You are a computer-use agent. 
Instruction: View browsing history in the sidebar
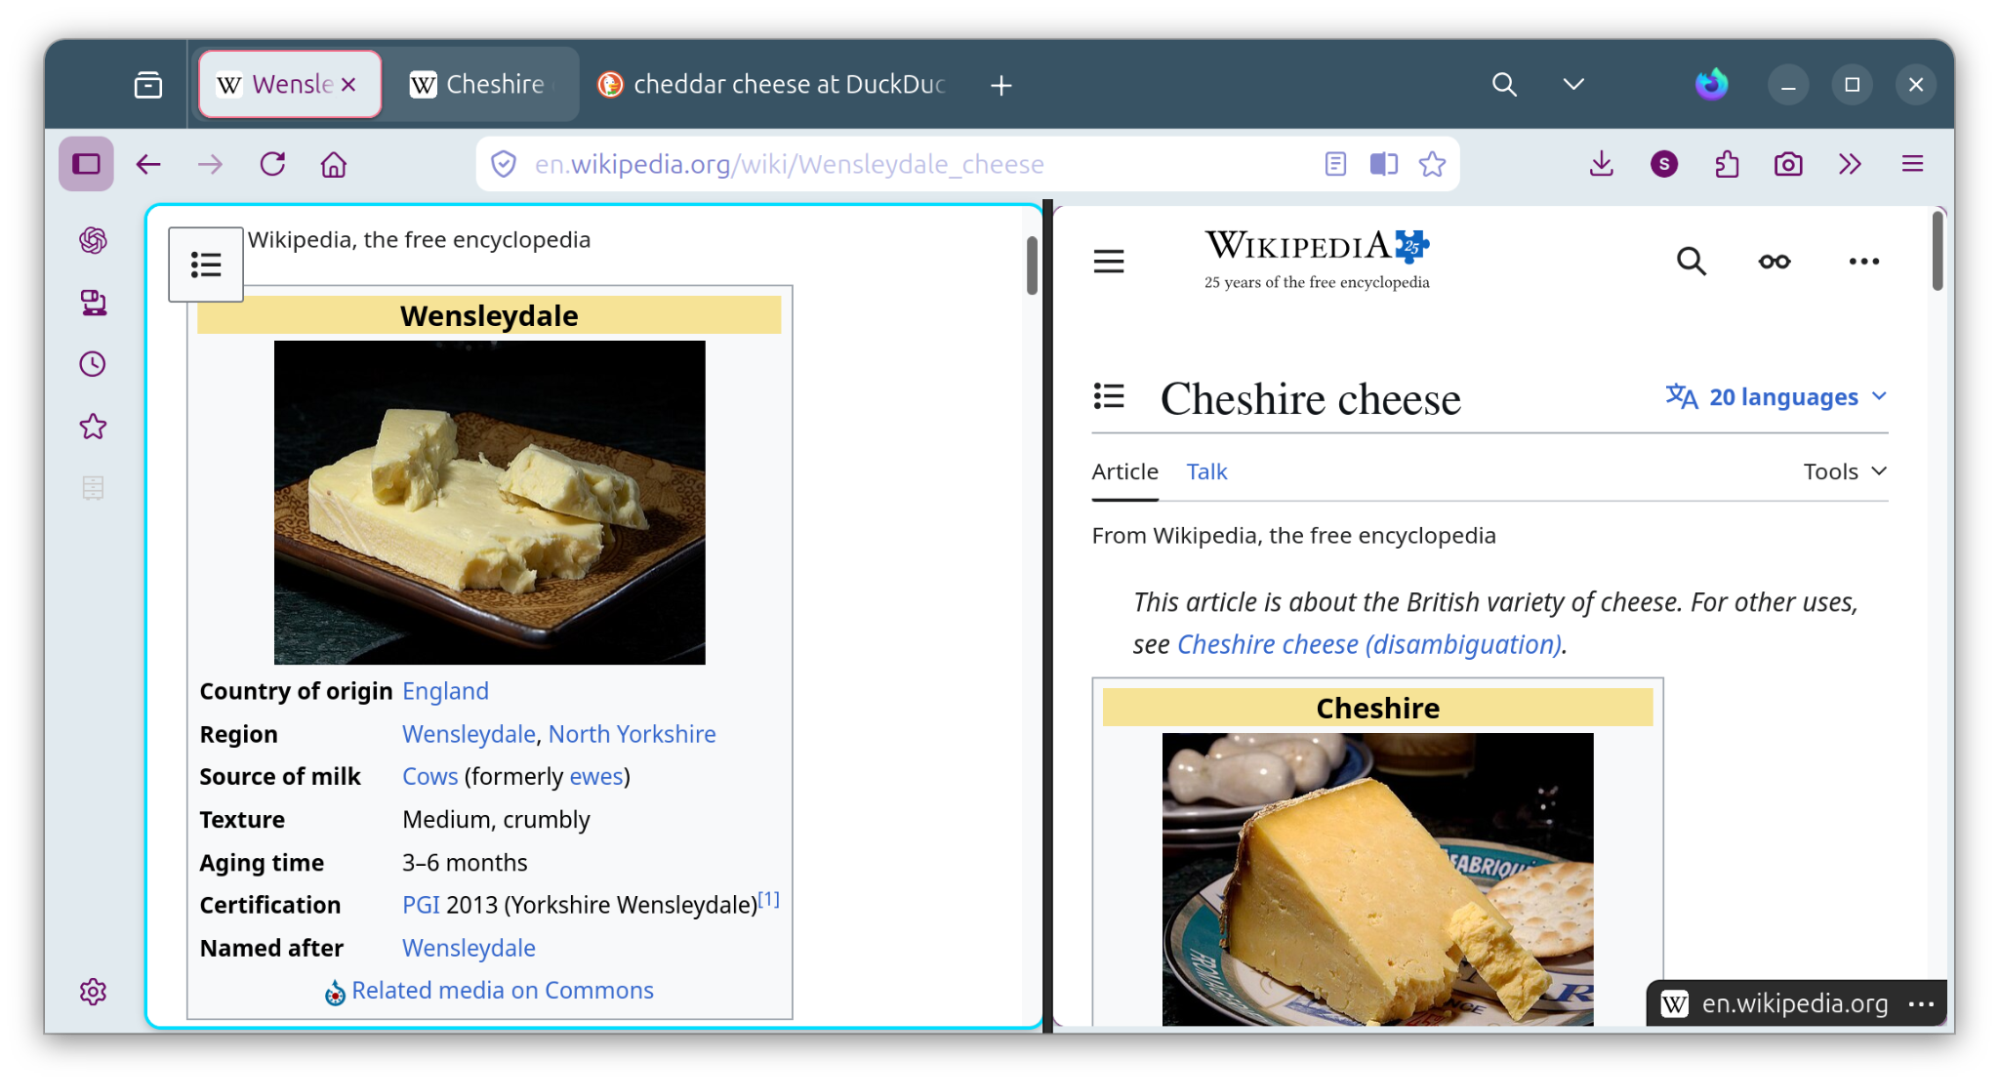[x=92, y=363]
